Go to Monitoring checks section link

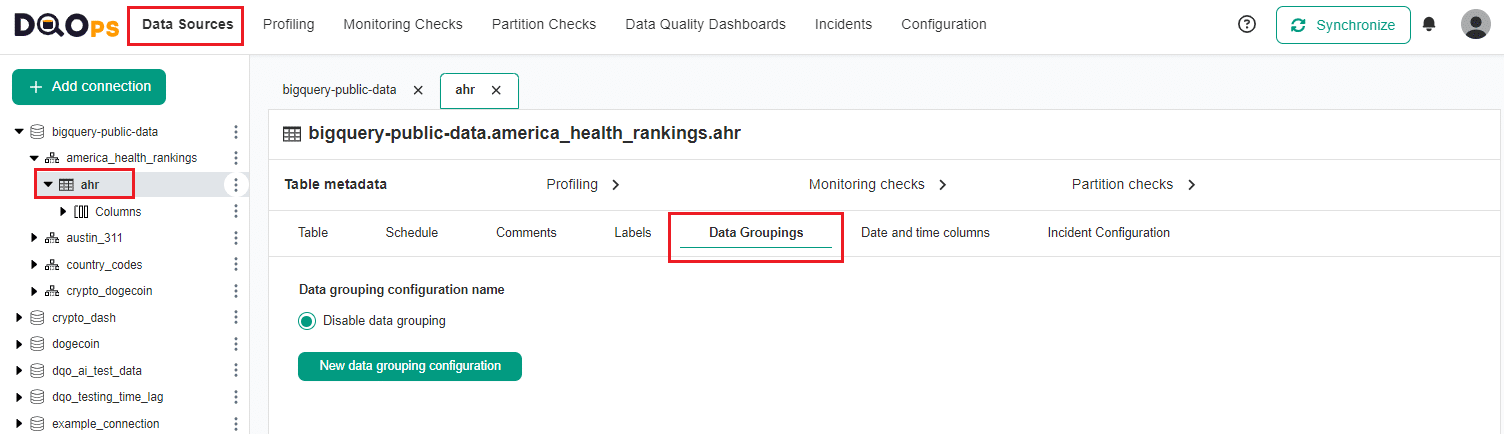[x=878, y=185]
